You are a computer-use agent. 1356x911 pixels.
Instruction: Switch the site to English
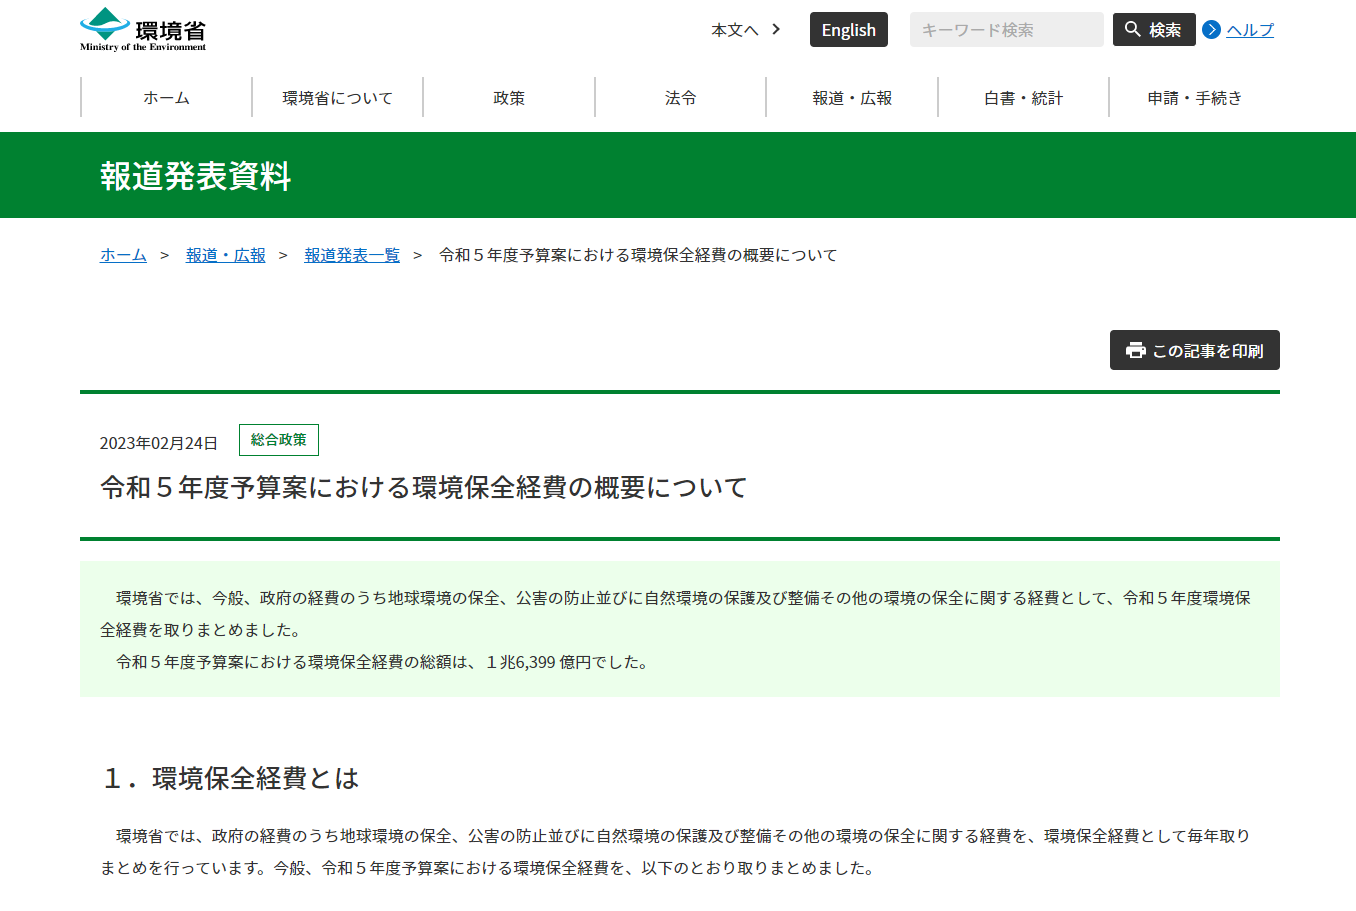[x=848, y=29]
